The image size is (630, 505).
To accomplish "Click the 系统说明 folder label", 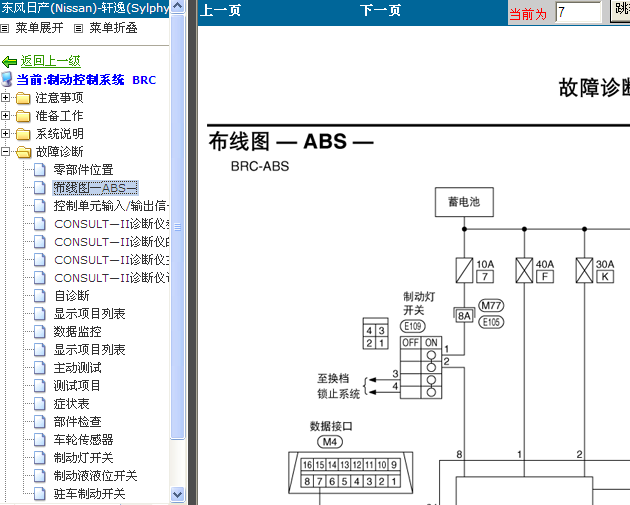I will point(59,133).
